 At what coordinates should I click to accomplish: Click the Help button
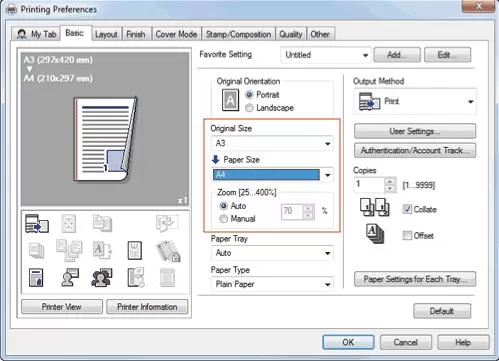463,342
